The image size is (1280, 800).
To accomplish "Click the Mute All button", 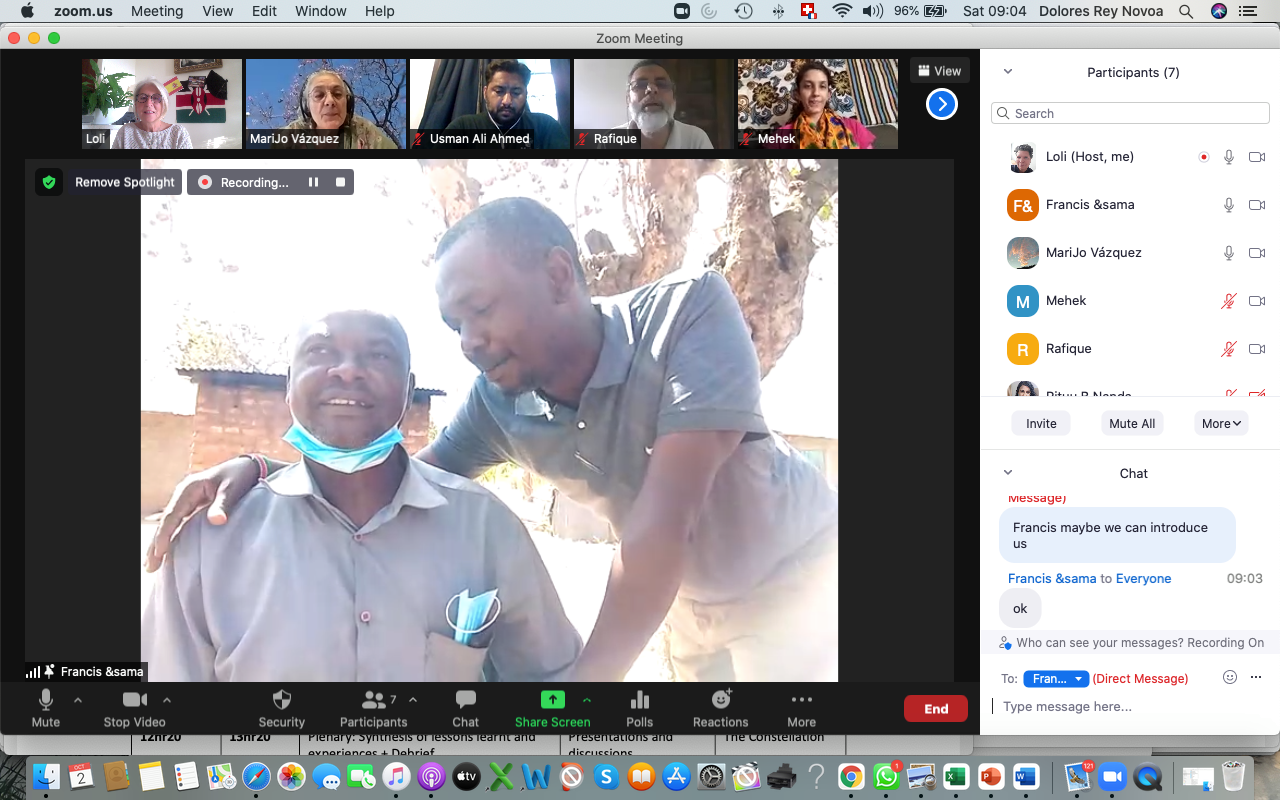I will point(1132,423).
